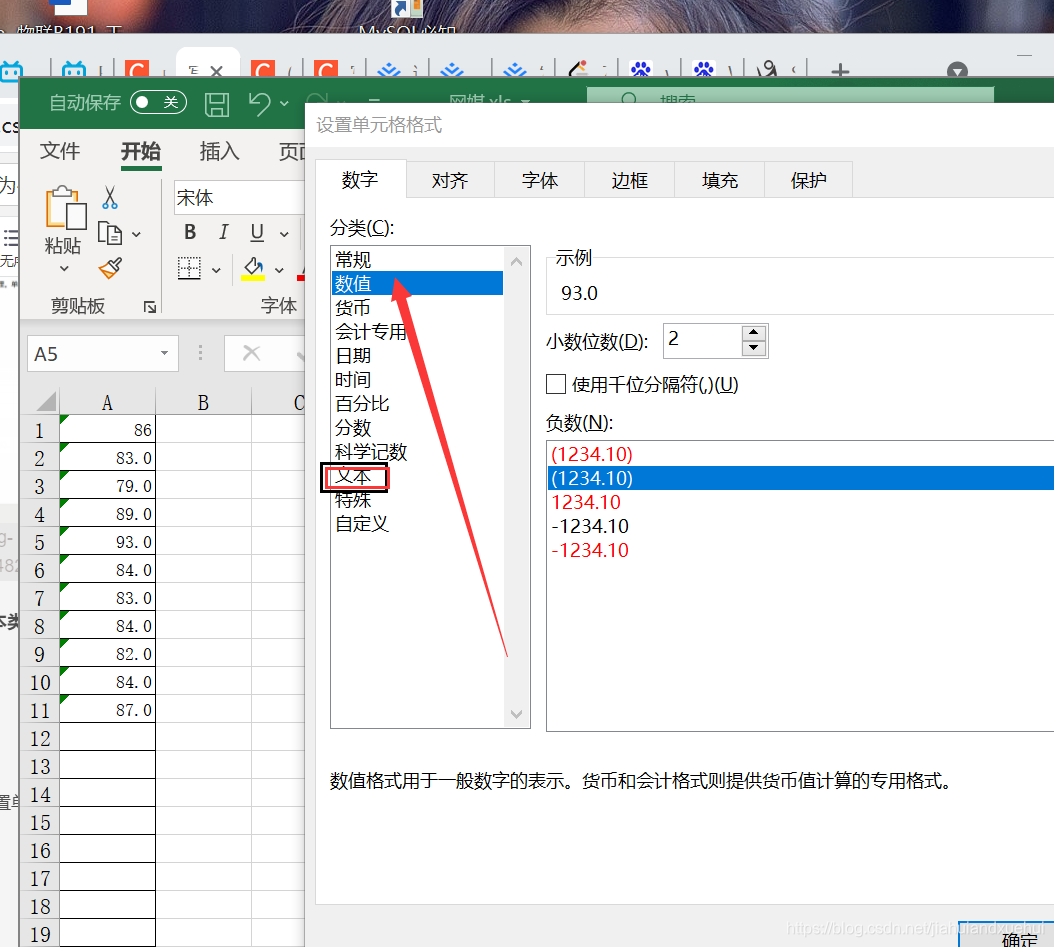The image size is (1054, 947).
Task: Open the Underline style dropdown arrow
Action: tap(284, 234)
